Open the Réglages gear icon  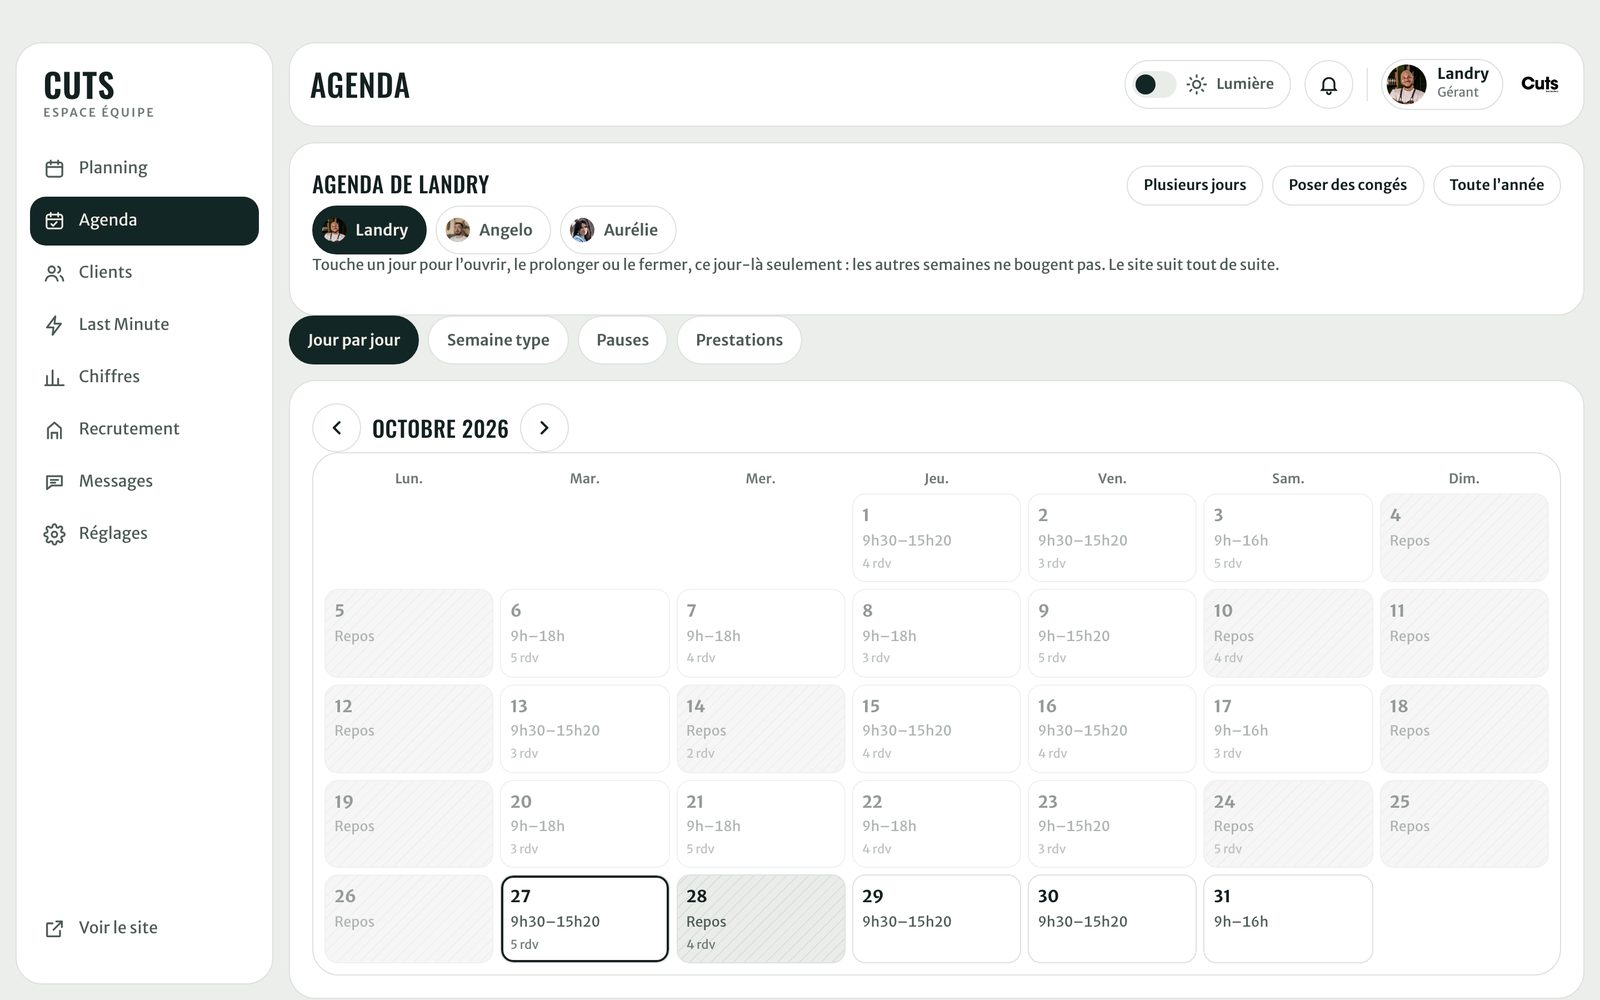54,534
